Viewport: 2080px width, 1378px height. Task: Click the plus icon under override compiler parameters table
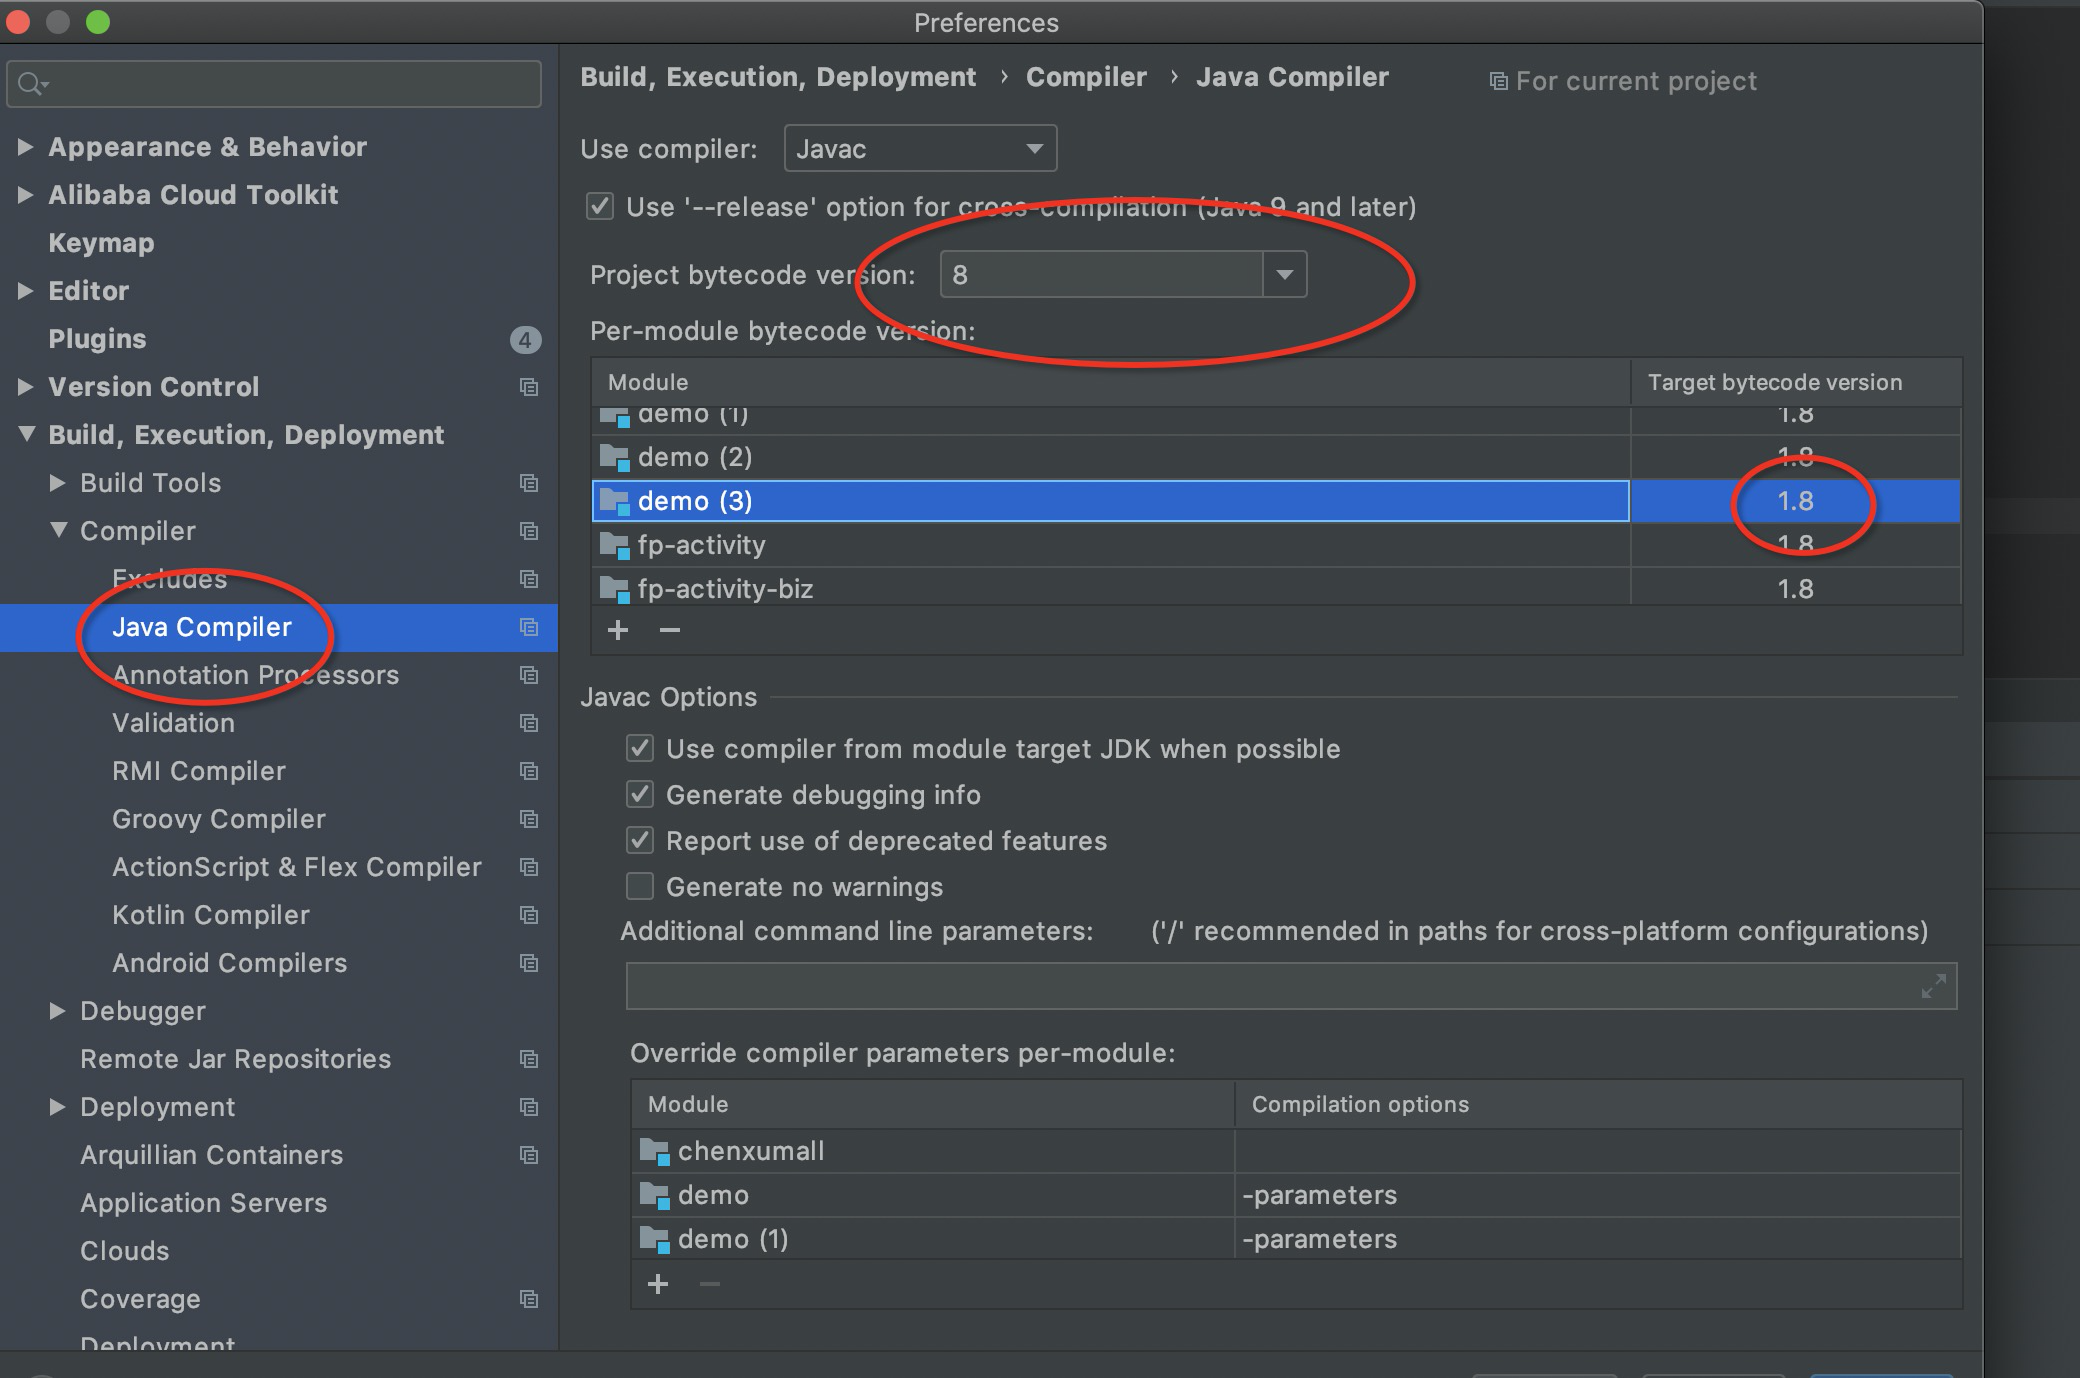click(x=658, y=1284)
